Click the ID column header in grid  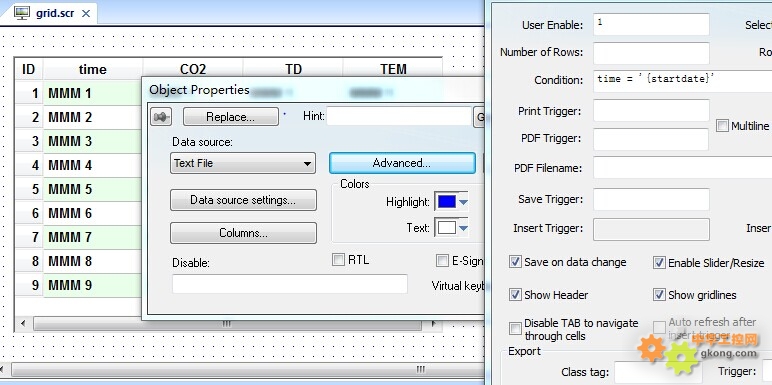pos(29,69)
